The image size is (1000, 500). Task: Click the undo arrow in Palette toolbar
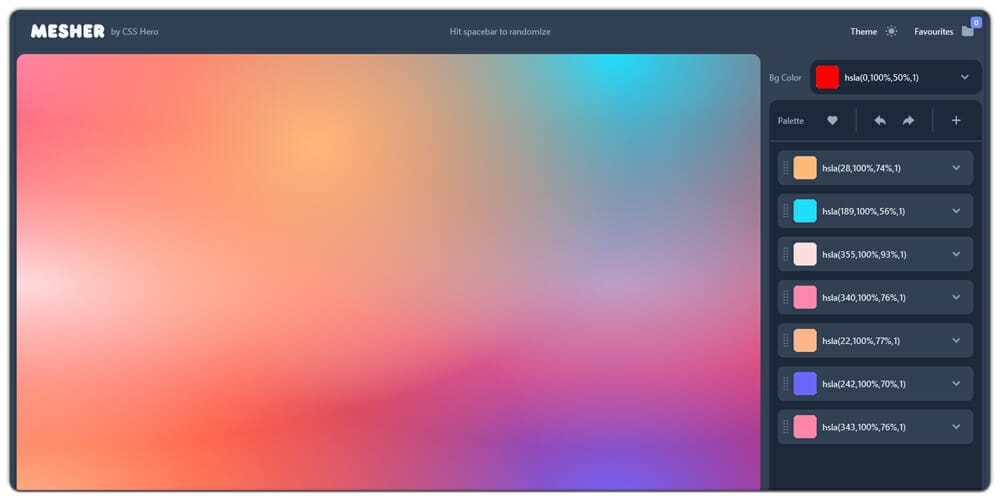[880, 121]
